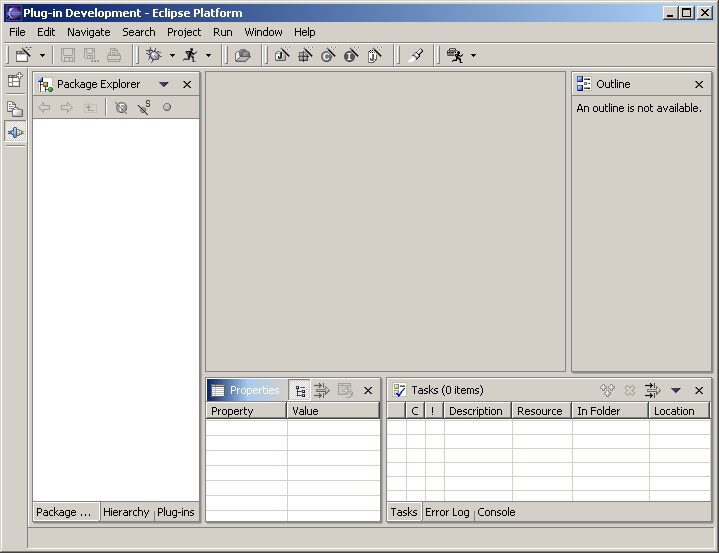
Task: Click the Run running-man toolbar icon
Action: click(190, 56)
